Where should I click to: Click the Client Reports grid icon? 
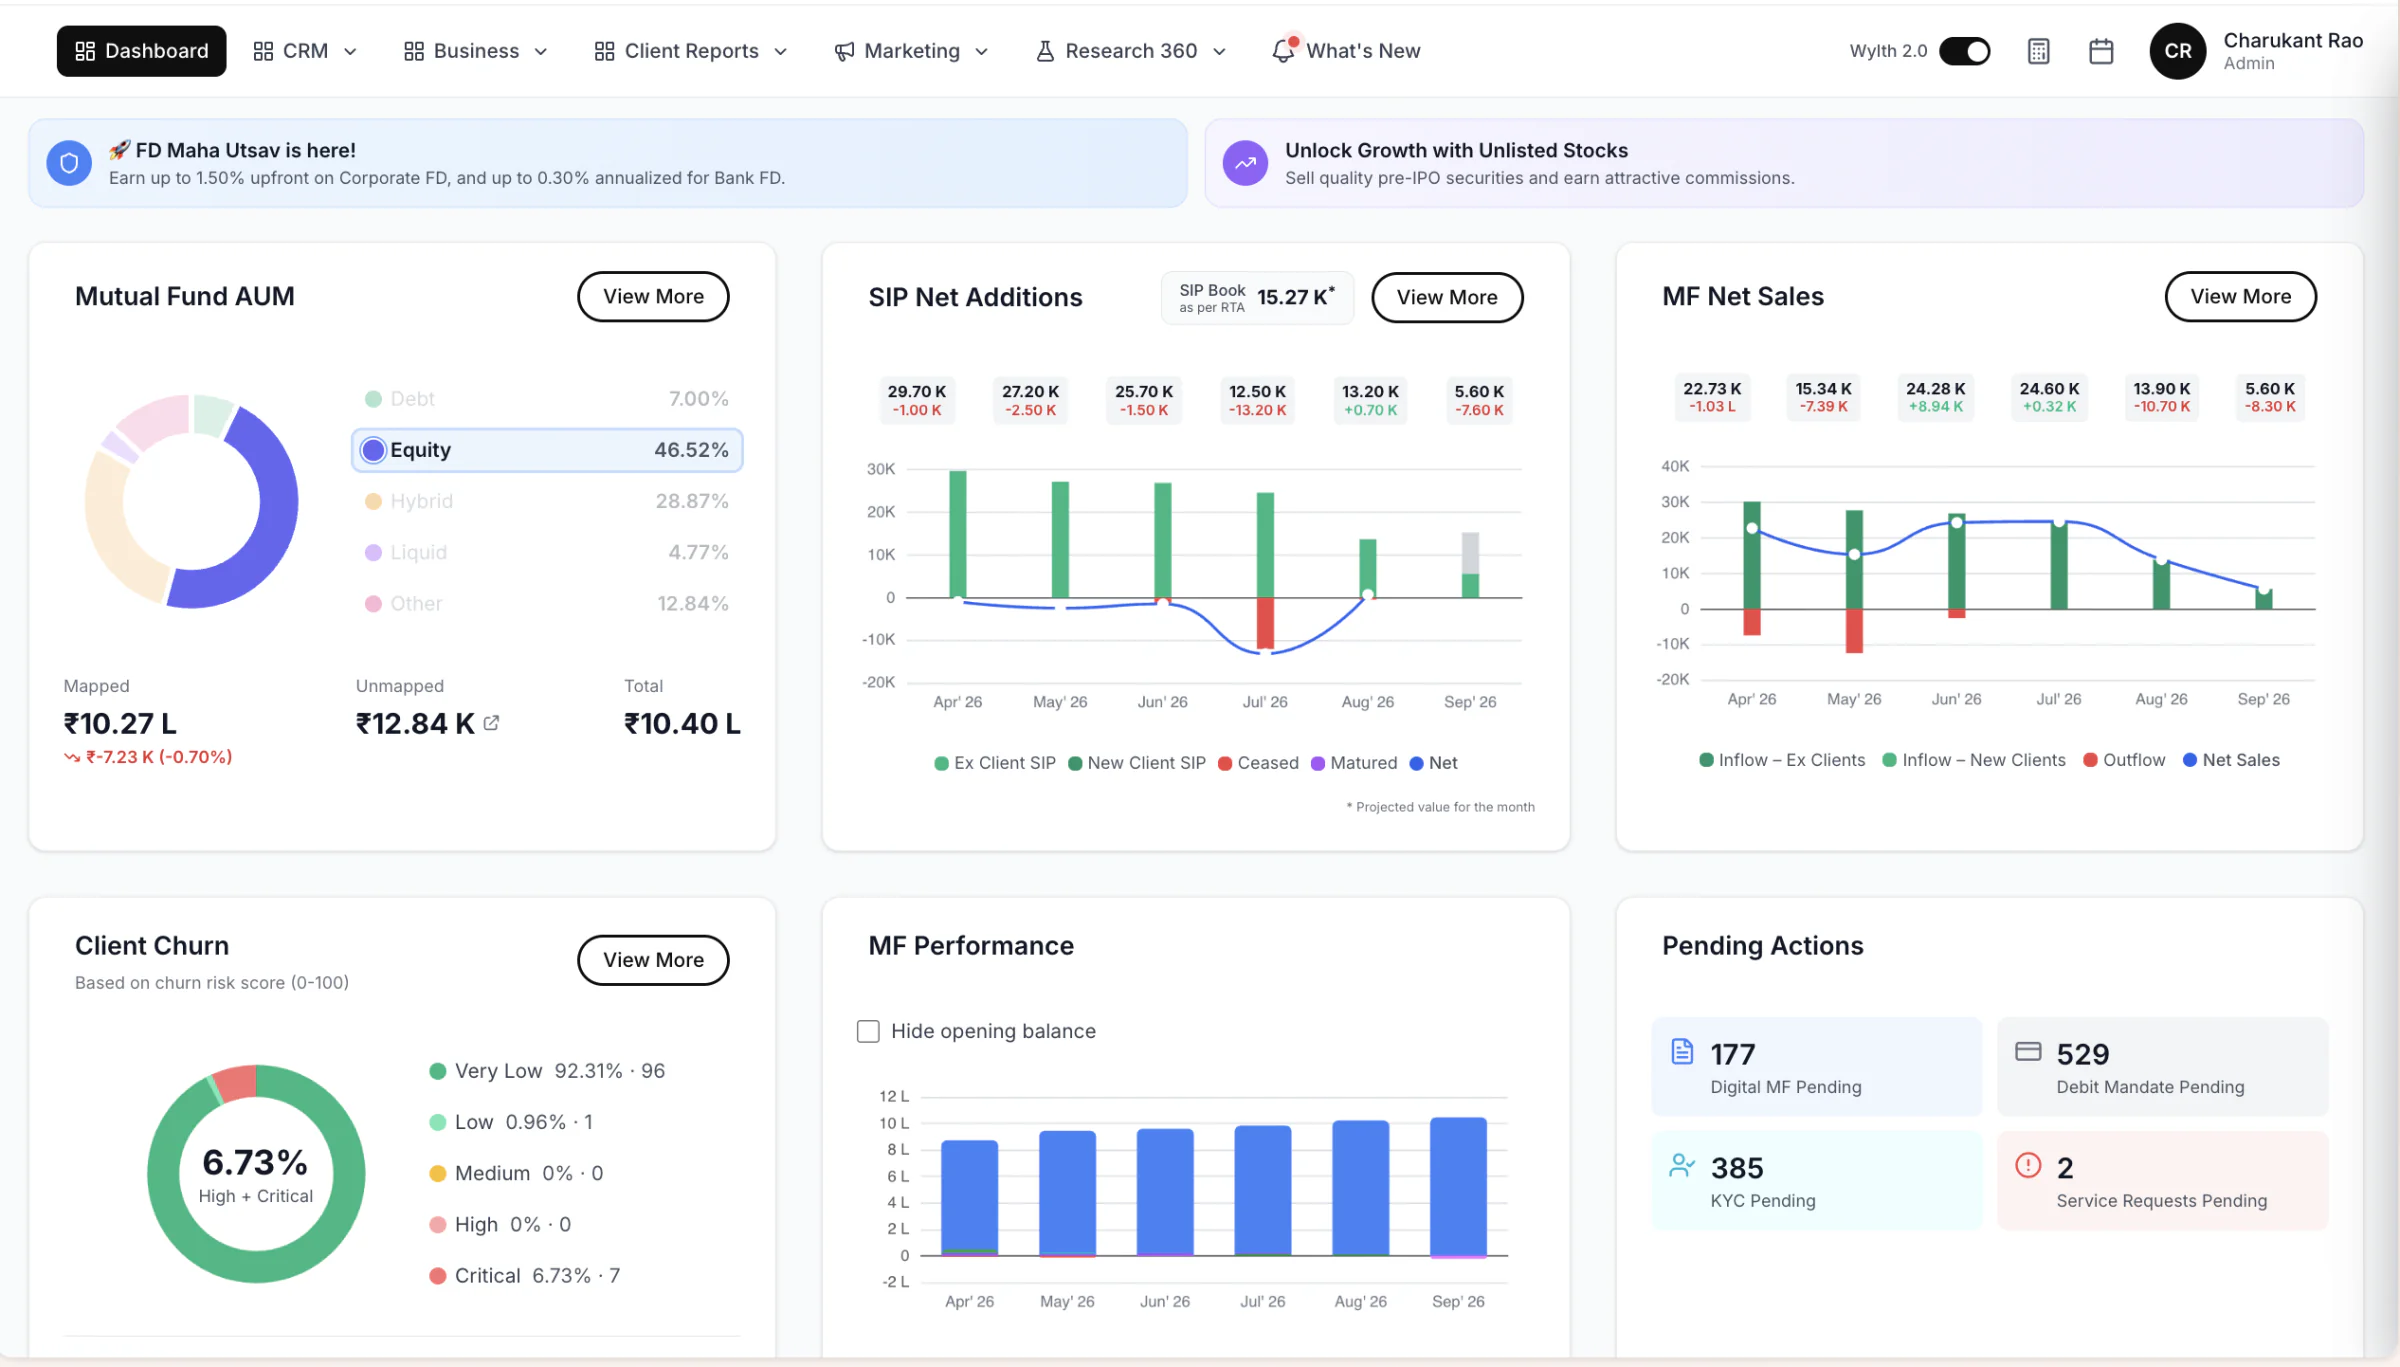coord(604,51)
